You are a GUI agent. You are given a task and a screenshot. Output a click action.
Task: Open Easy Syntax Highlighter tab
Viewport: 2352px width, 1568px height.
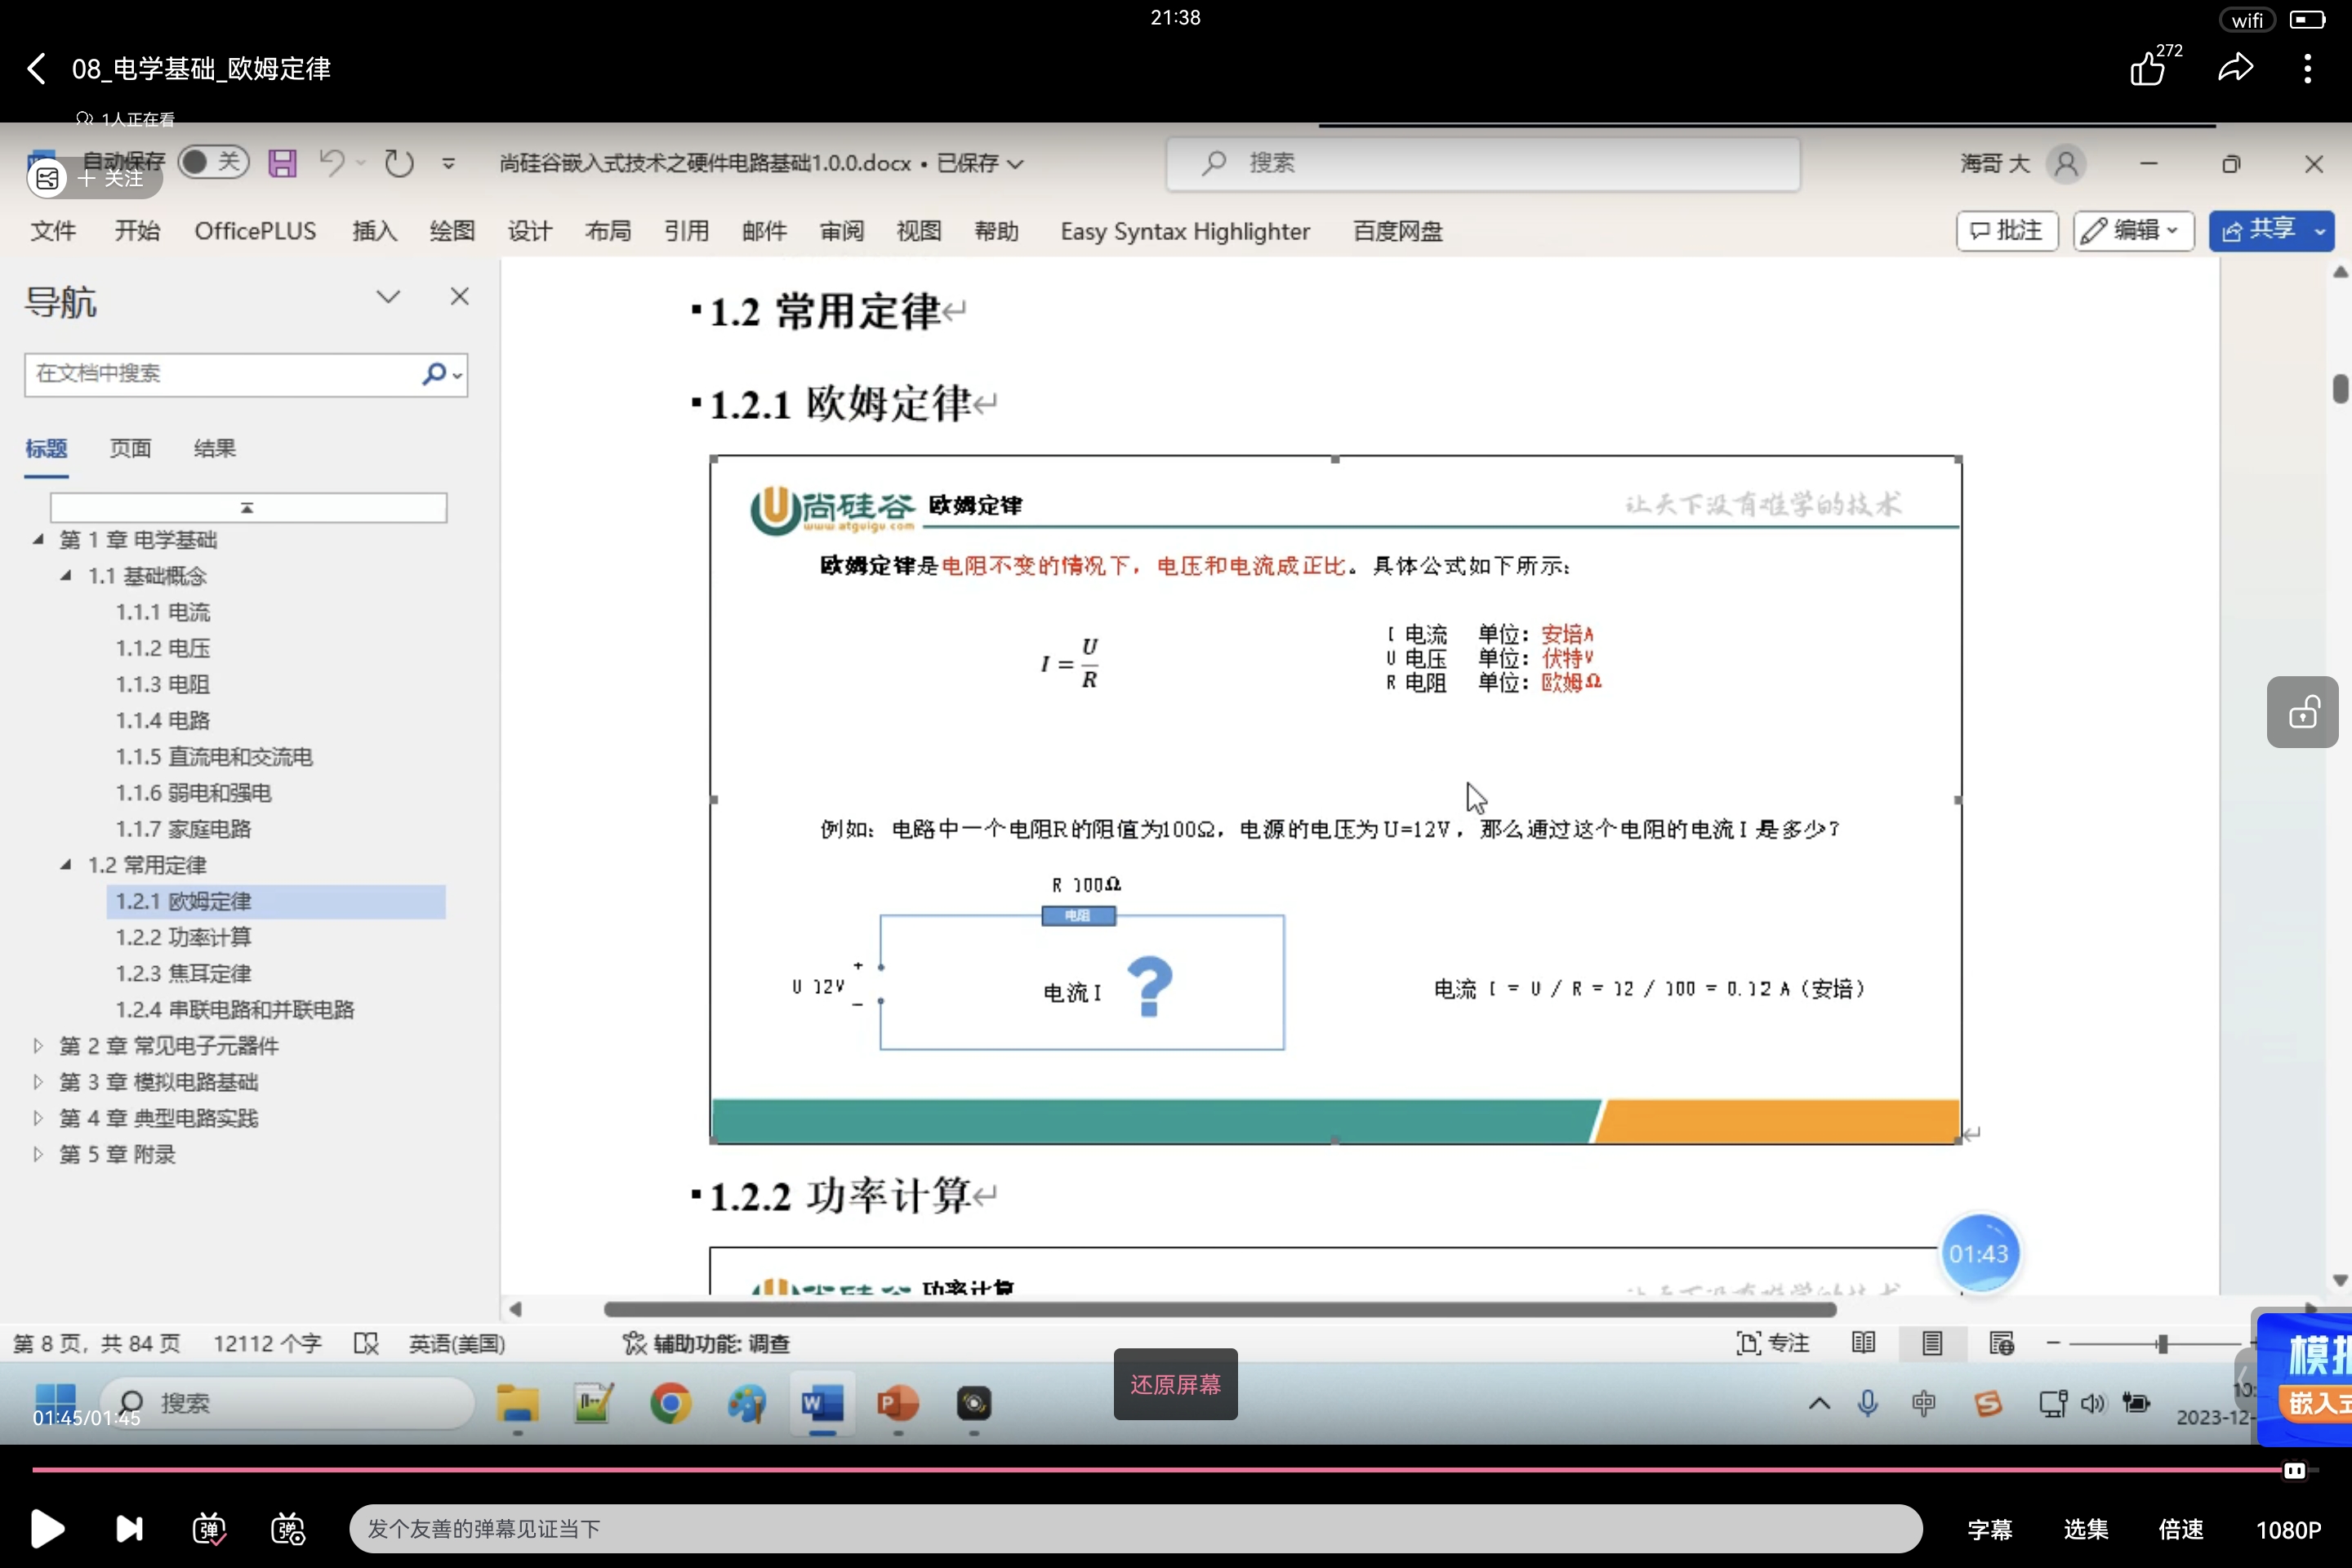click(1185, 231)
